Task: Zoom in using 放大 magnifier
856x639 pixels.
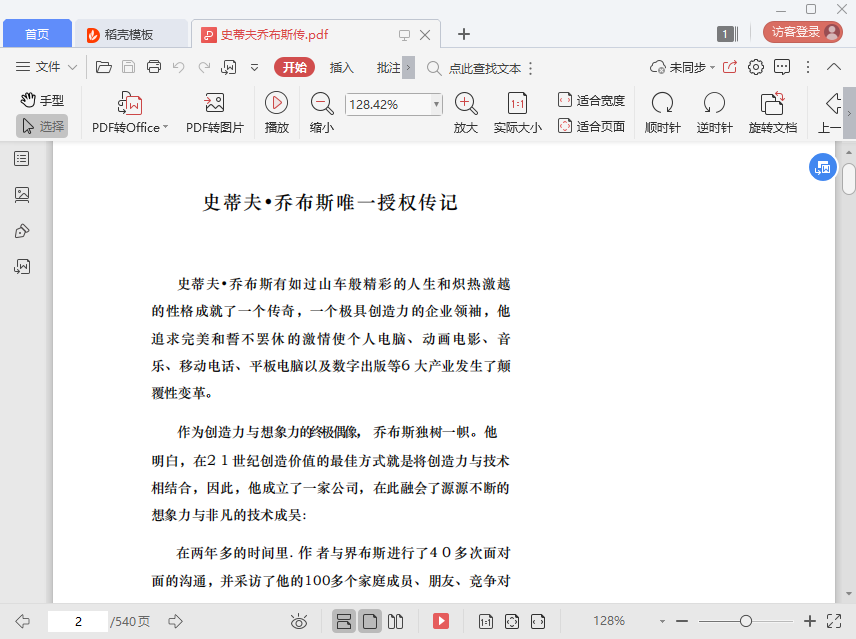Action: coord(466,113)
